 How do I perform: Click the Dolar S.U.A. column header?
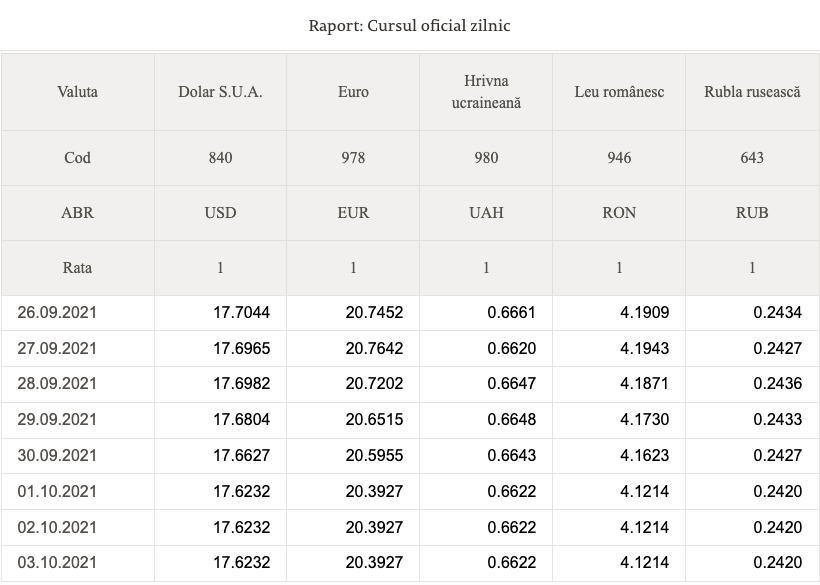click(x=220, y=92)
